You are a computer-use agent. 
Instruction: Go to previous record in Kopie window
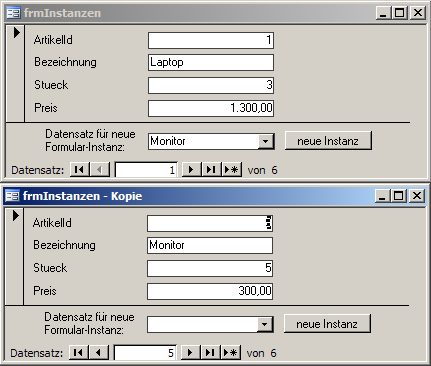coord(98,353)
